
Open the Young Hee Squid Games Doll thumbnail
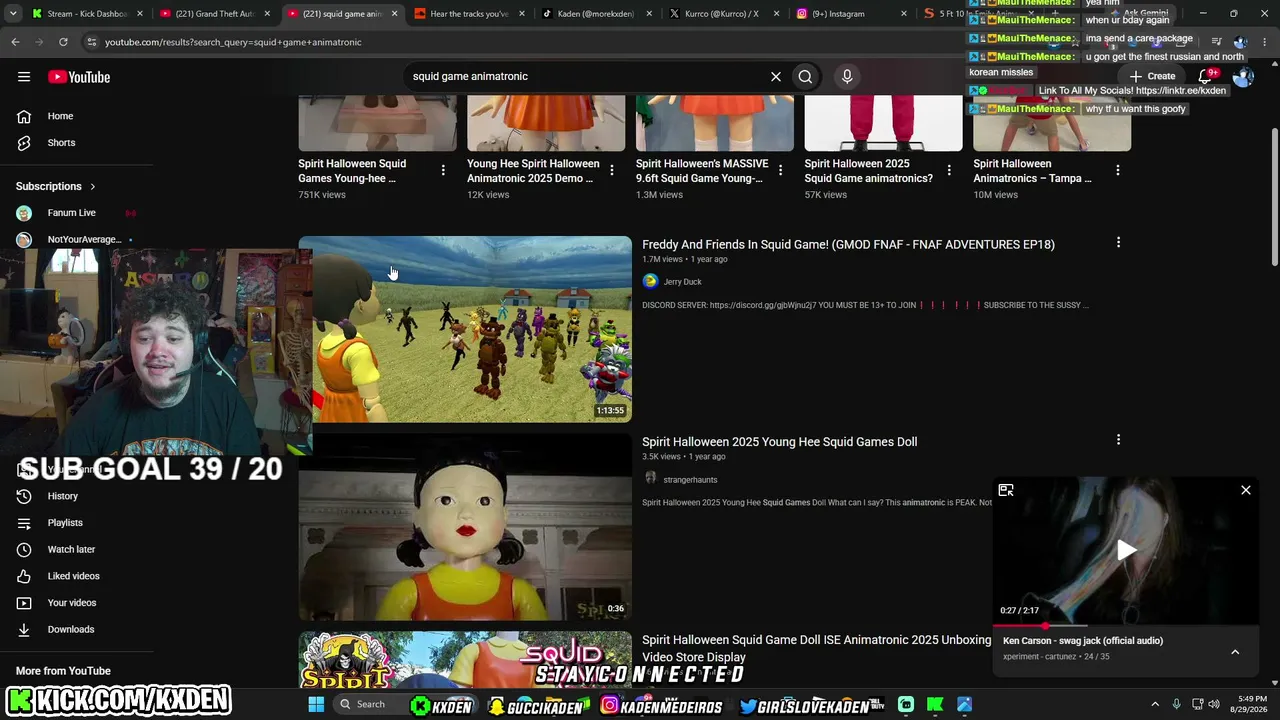(465, 527)
